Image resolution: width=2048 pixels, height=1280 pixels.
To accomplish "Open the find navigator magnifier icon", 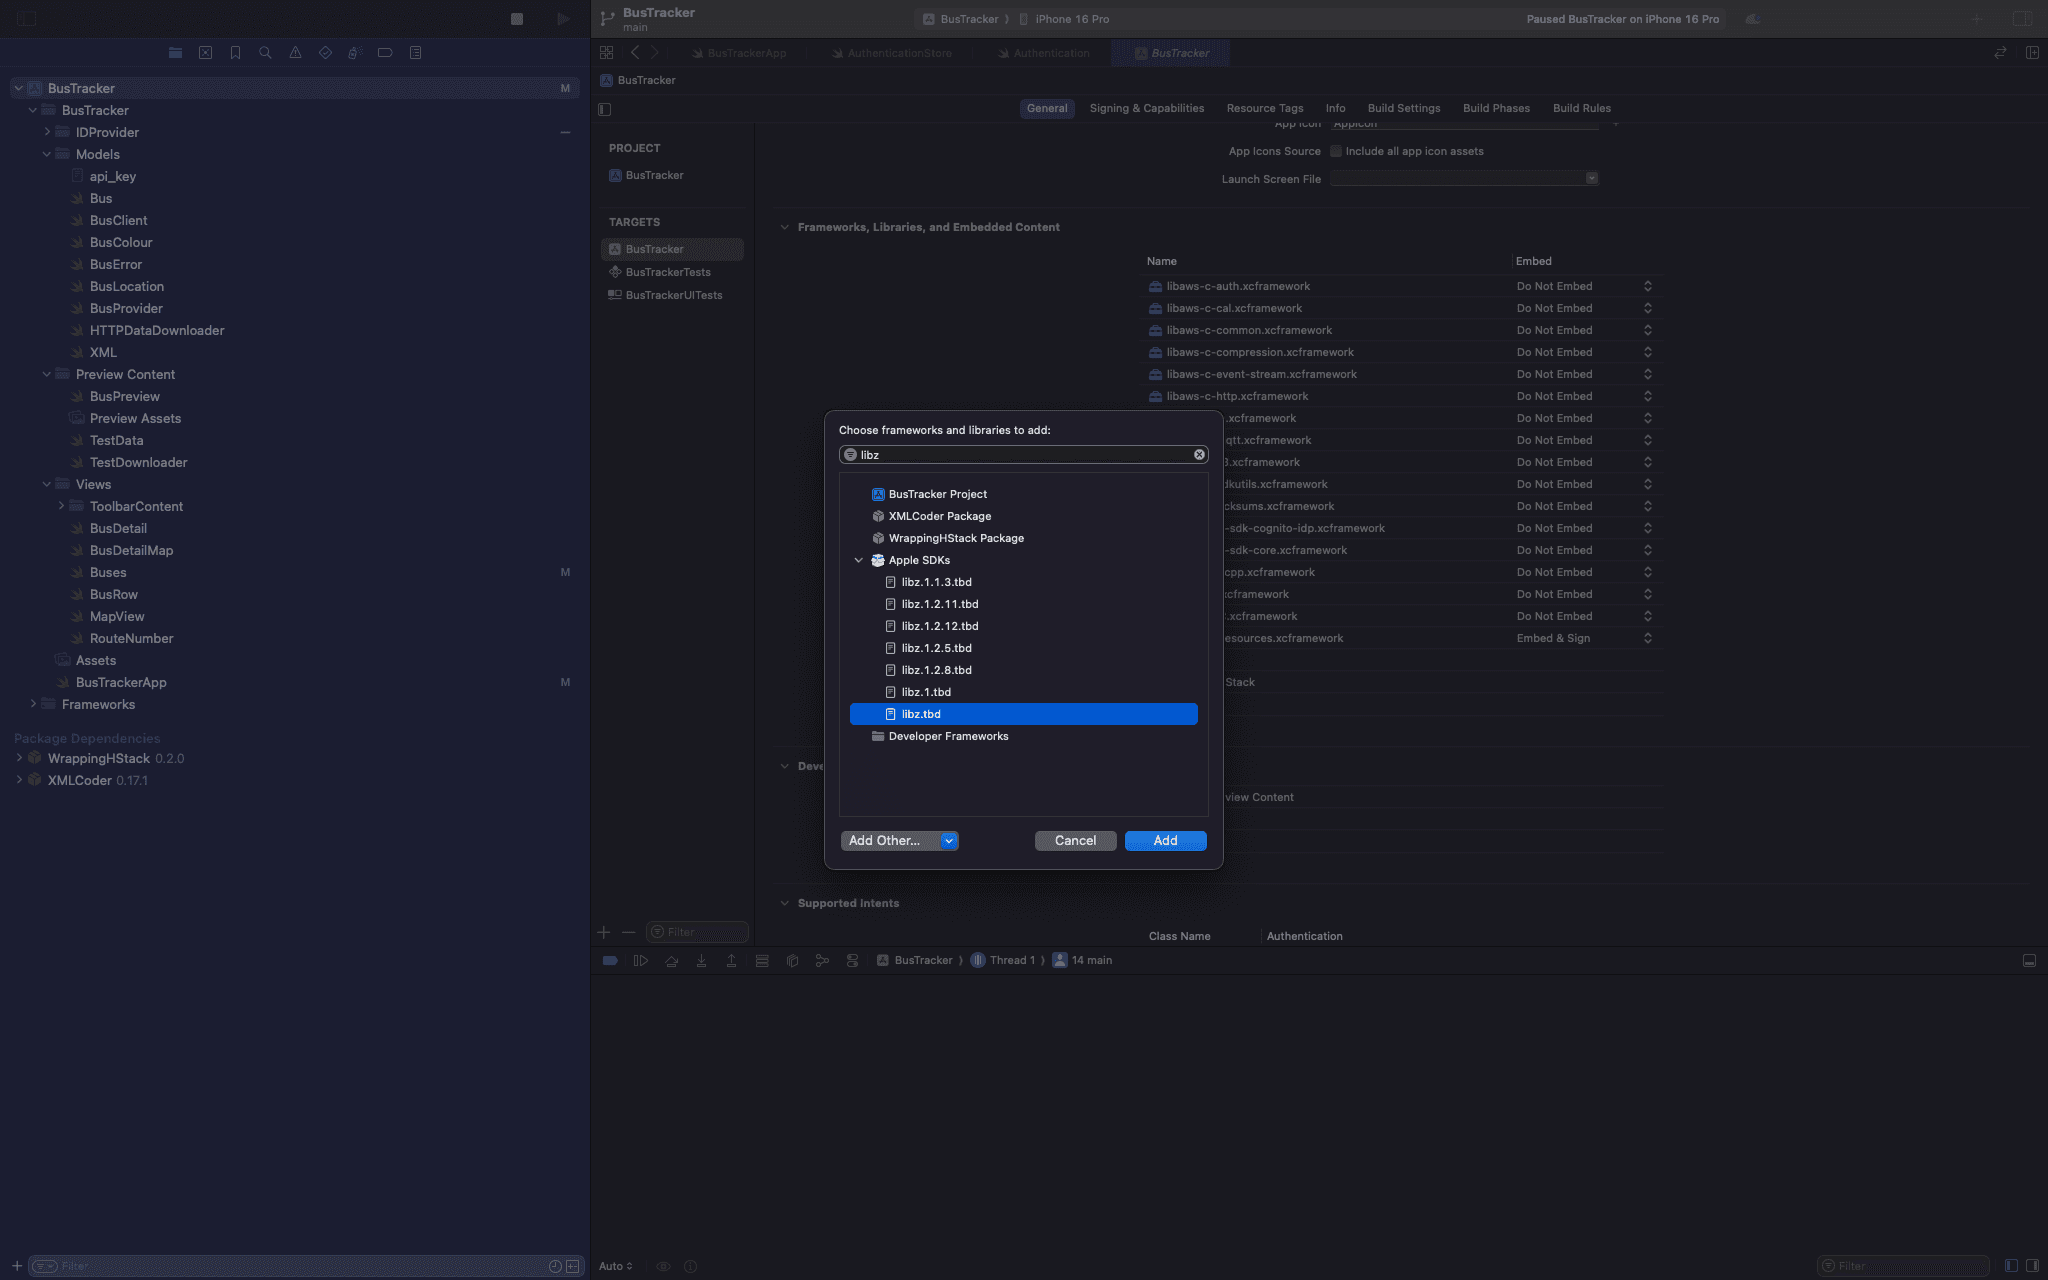I will pyautogui.click(x=265, y=53).
